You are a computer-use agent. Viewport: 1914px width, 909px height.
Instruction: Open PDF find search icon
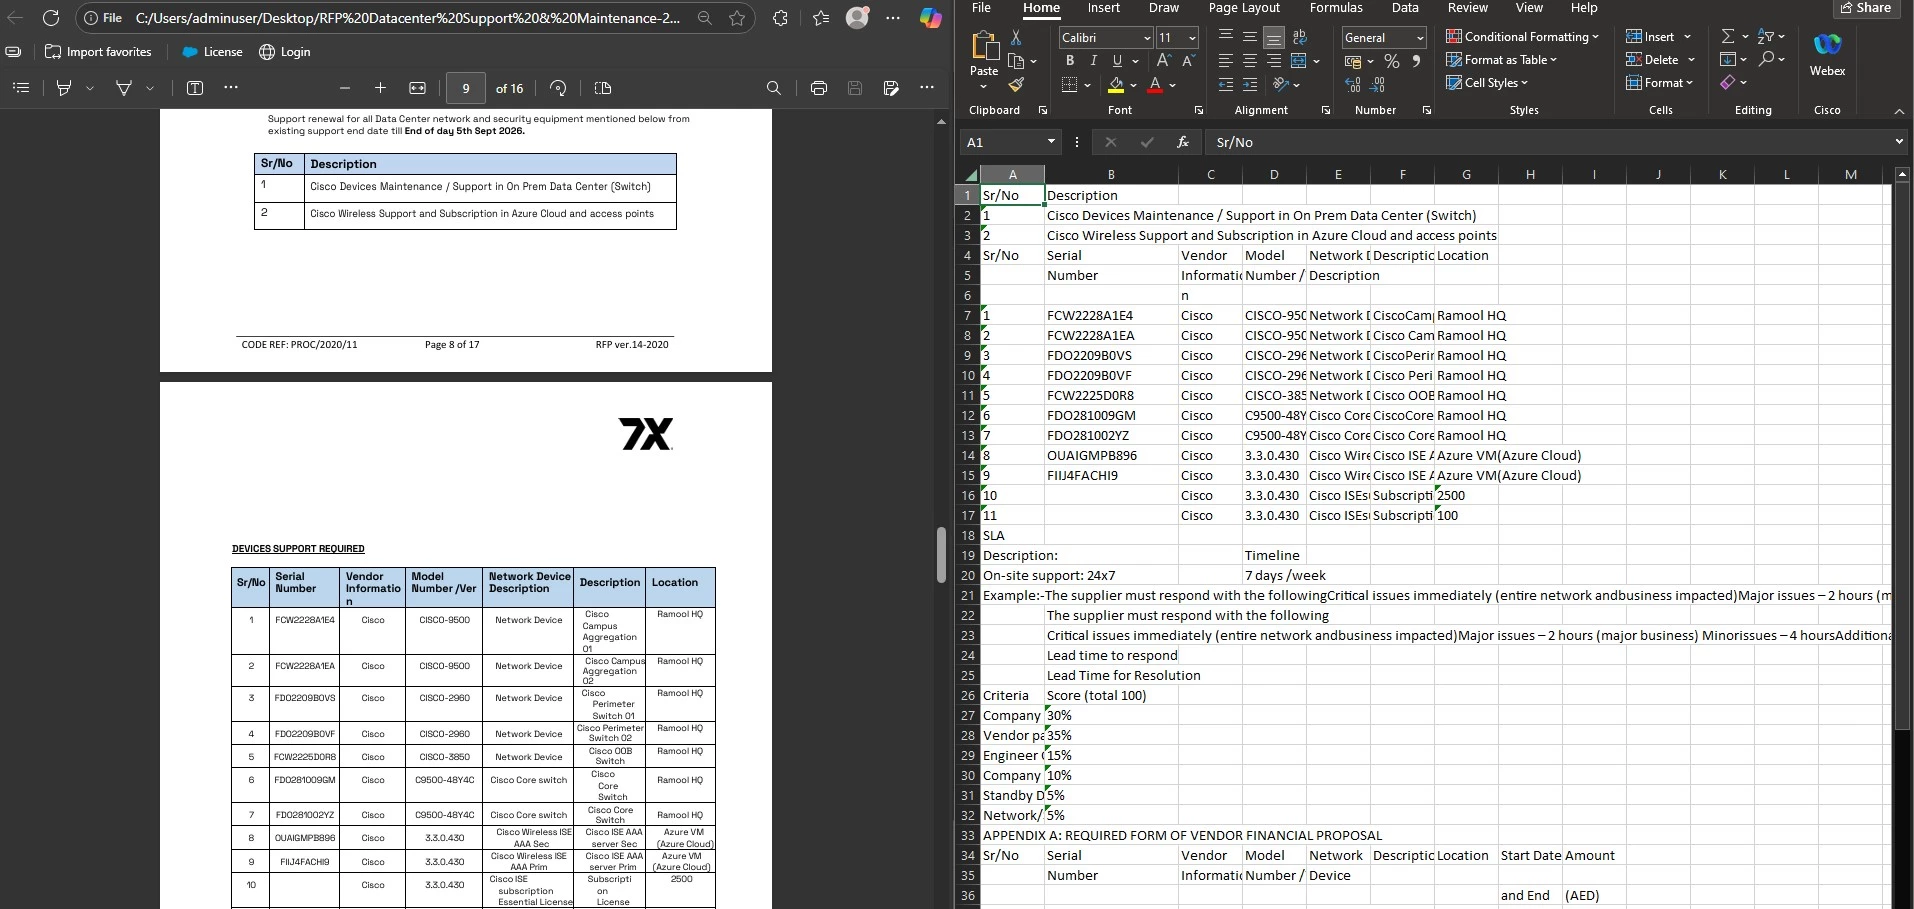(x=773, y=88)
